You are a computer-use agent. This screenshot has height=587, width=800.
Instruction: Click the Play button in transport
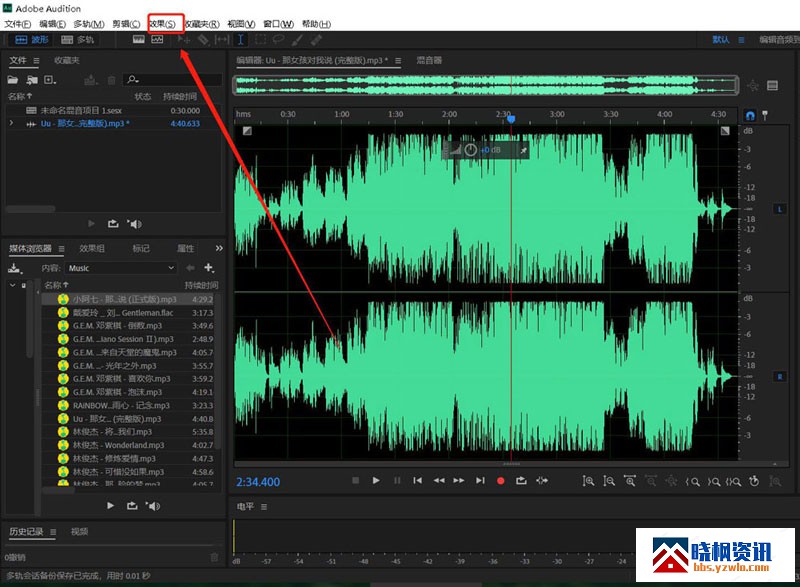pos(376,480)
